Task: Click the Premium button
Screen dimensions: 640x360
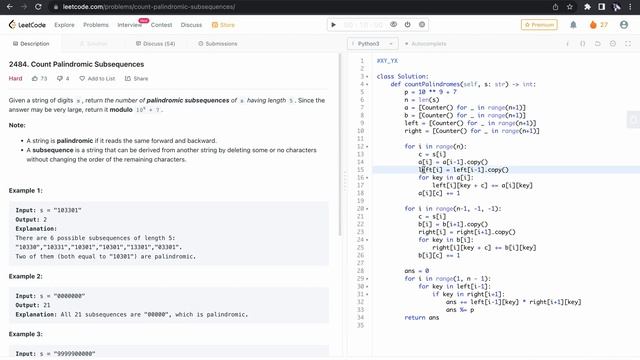Action: point(539,25)
